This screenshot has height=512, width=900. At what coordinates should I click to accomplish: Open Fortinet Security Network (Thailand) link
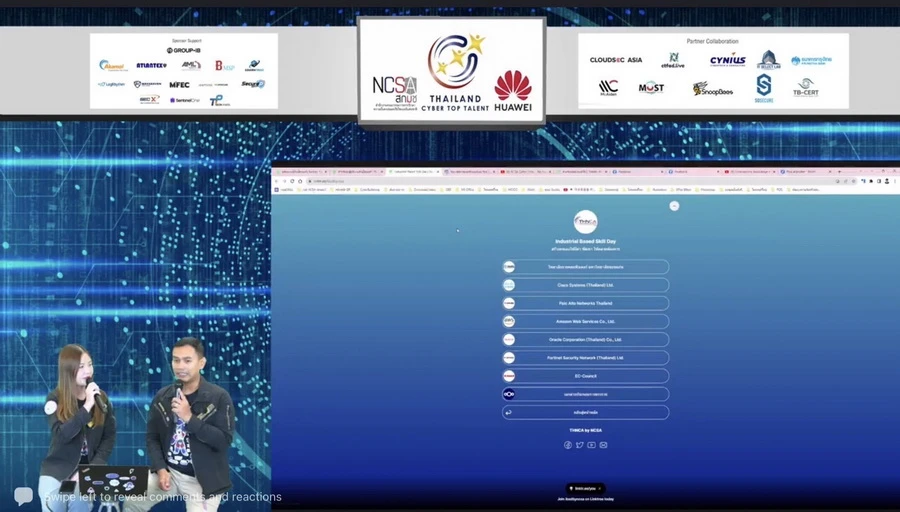(x=585, y=357)
